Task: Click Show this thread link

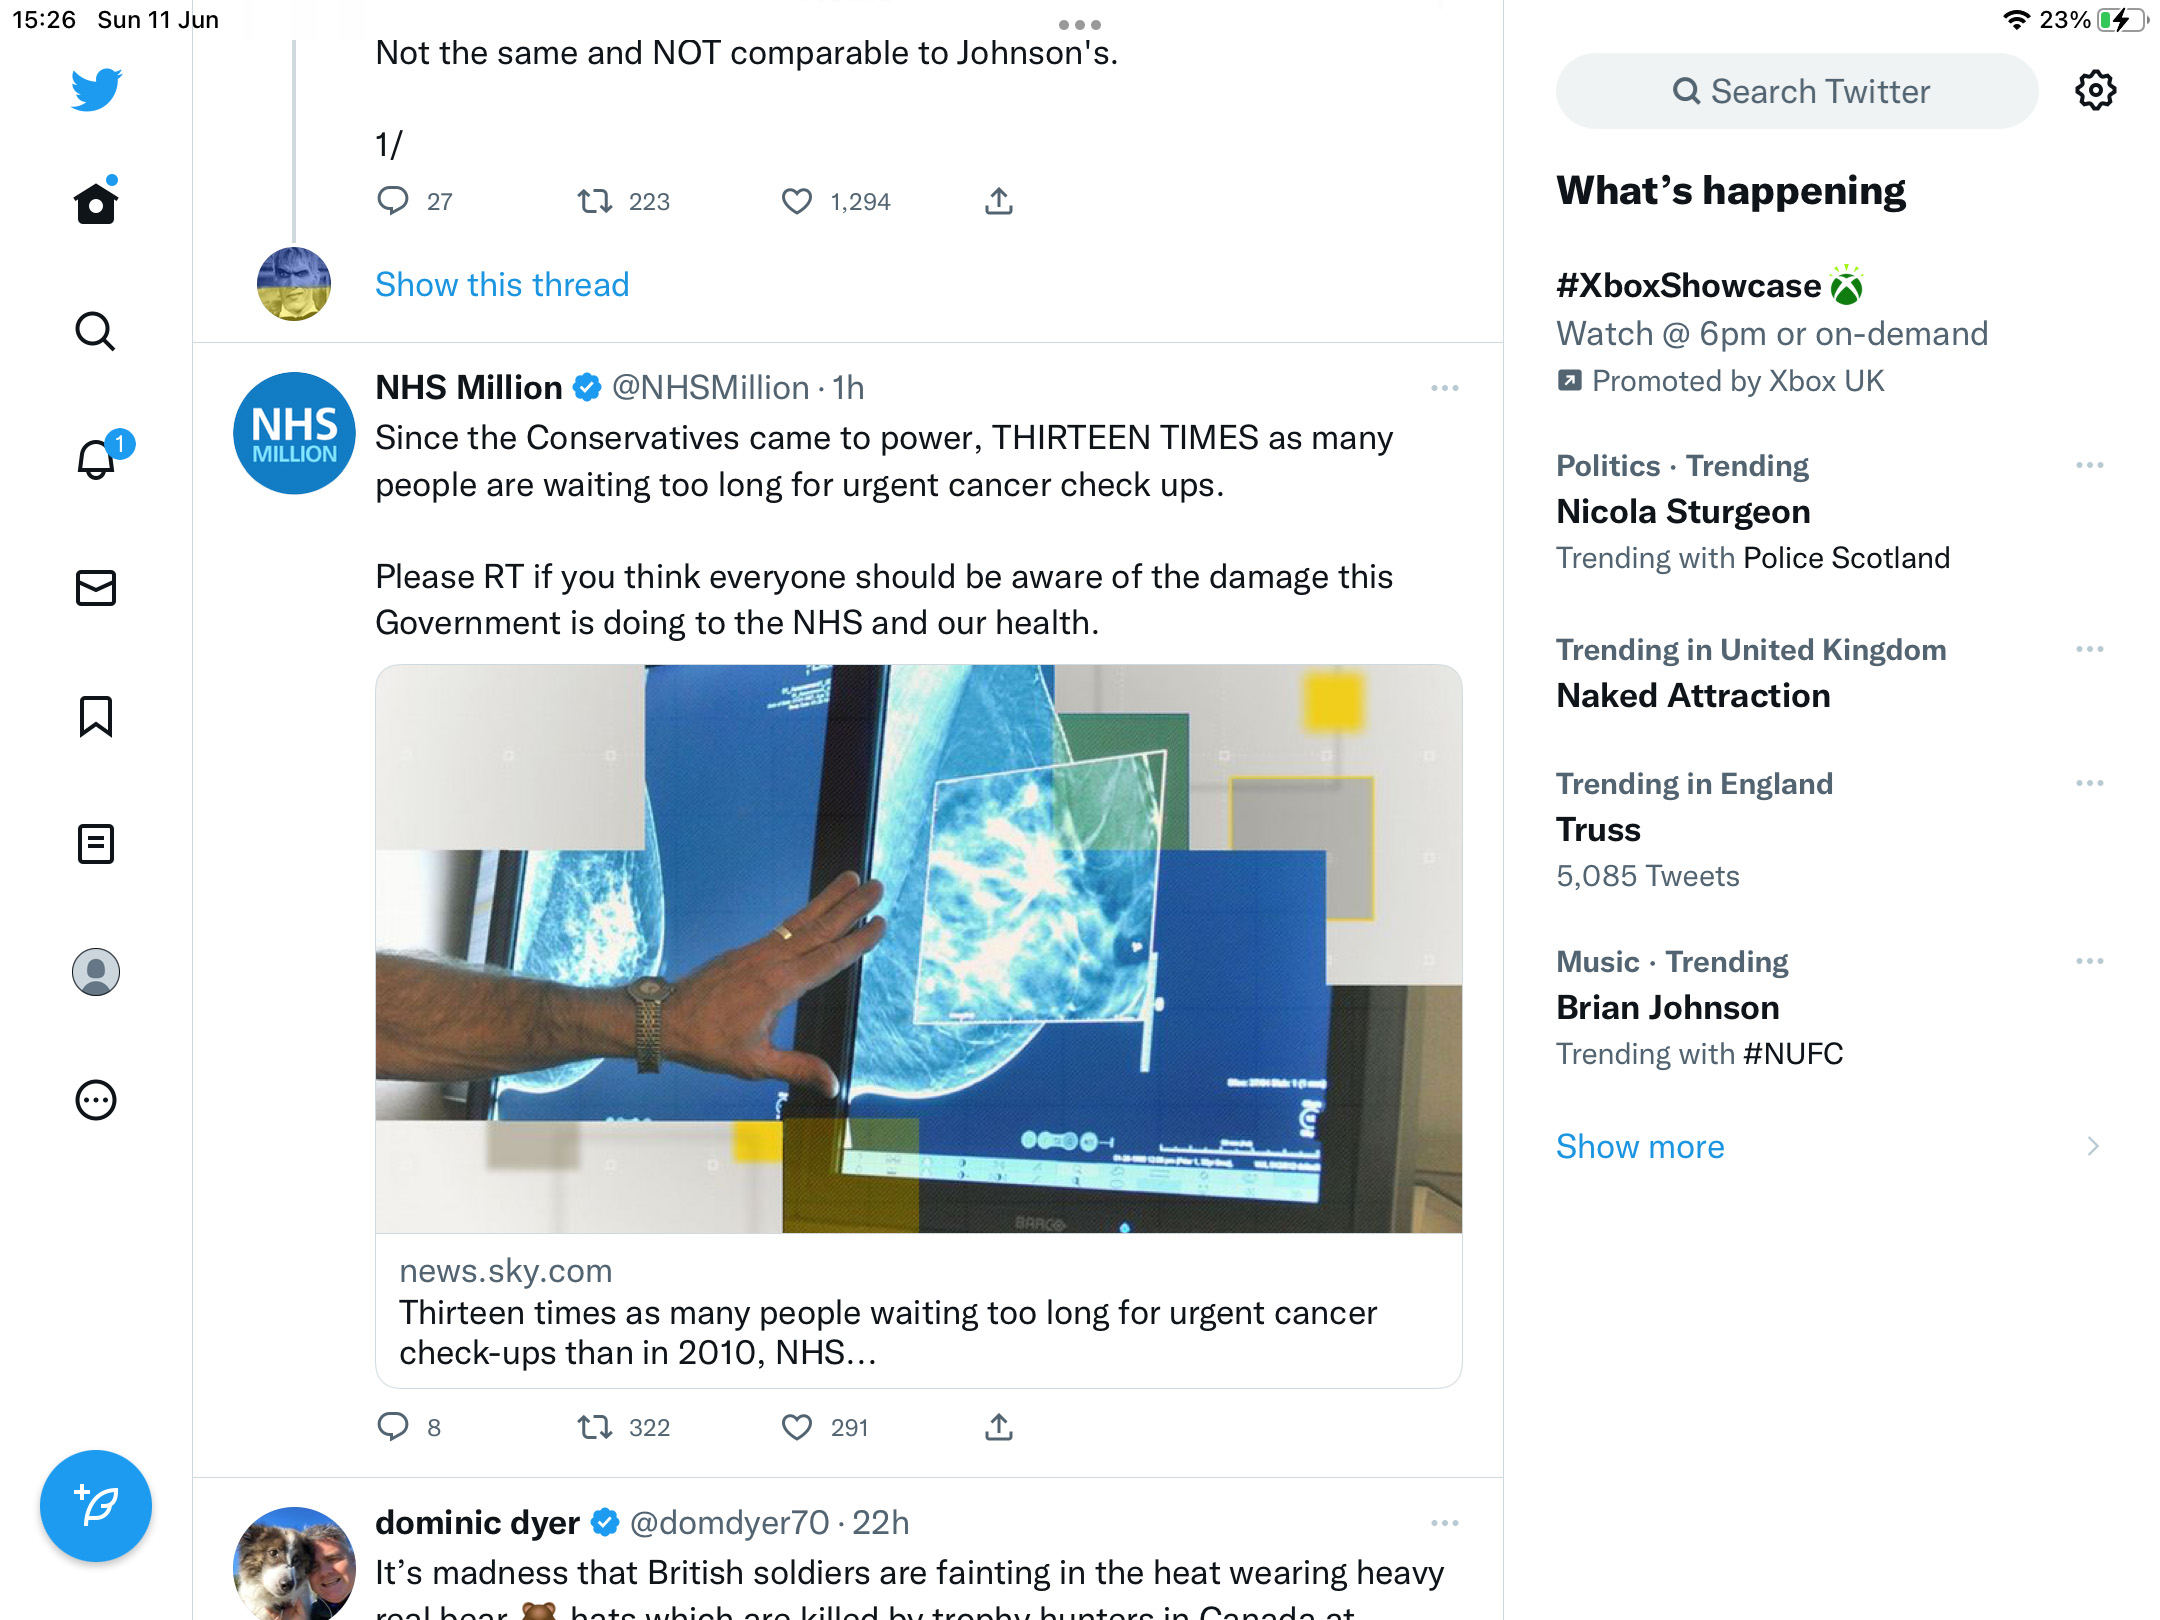Action: 502,285
